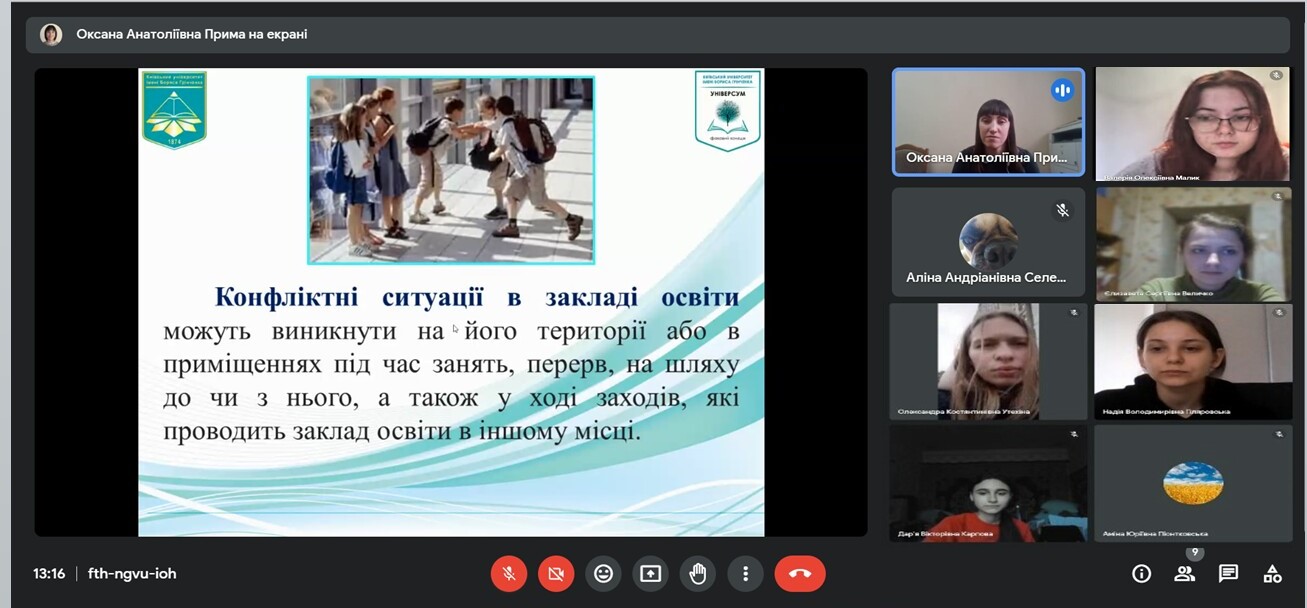This screenshot has width=1307, height=608.
Task: Open the chat with everyone panel
Action: 1228,574
